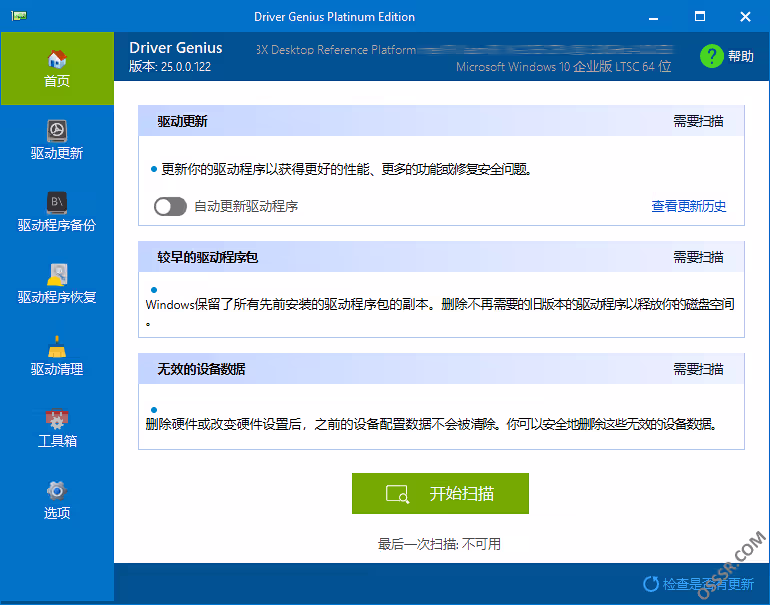770x605 pixels.
Task: Click the scan magnifier icon in 开始扫描
Action: click(x=397, y=494)
